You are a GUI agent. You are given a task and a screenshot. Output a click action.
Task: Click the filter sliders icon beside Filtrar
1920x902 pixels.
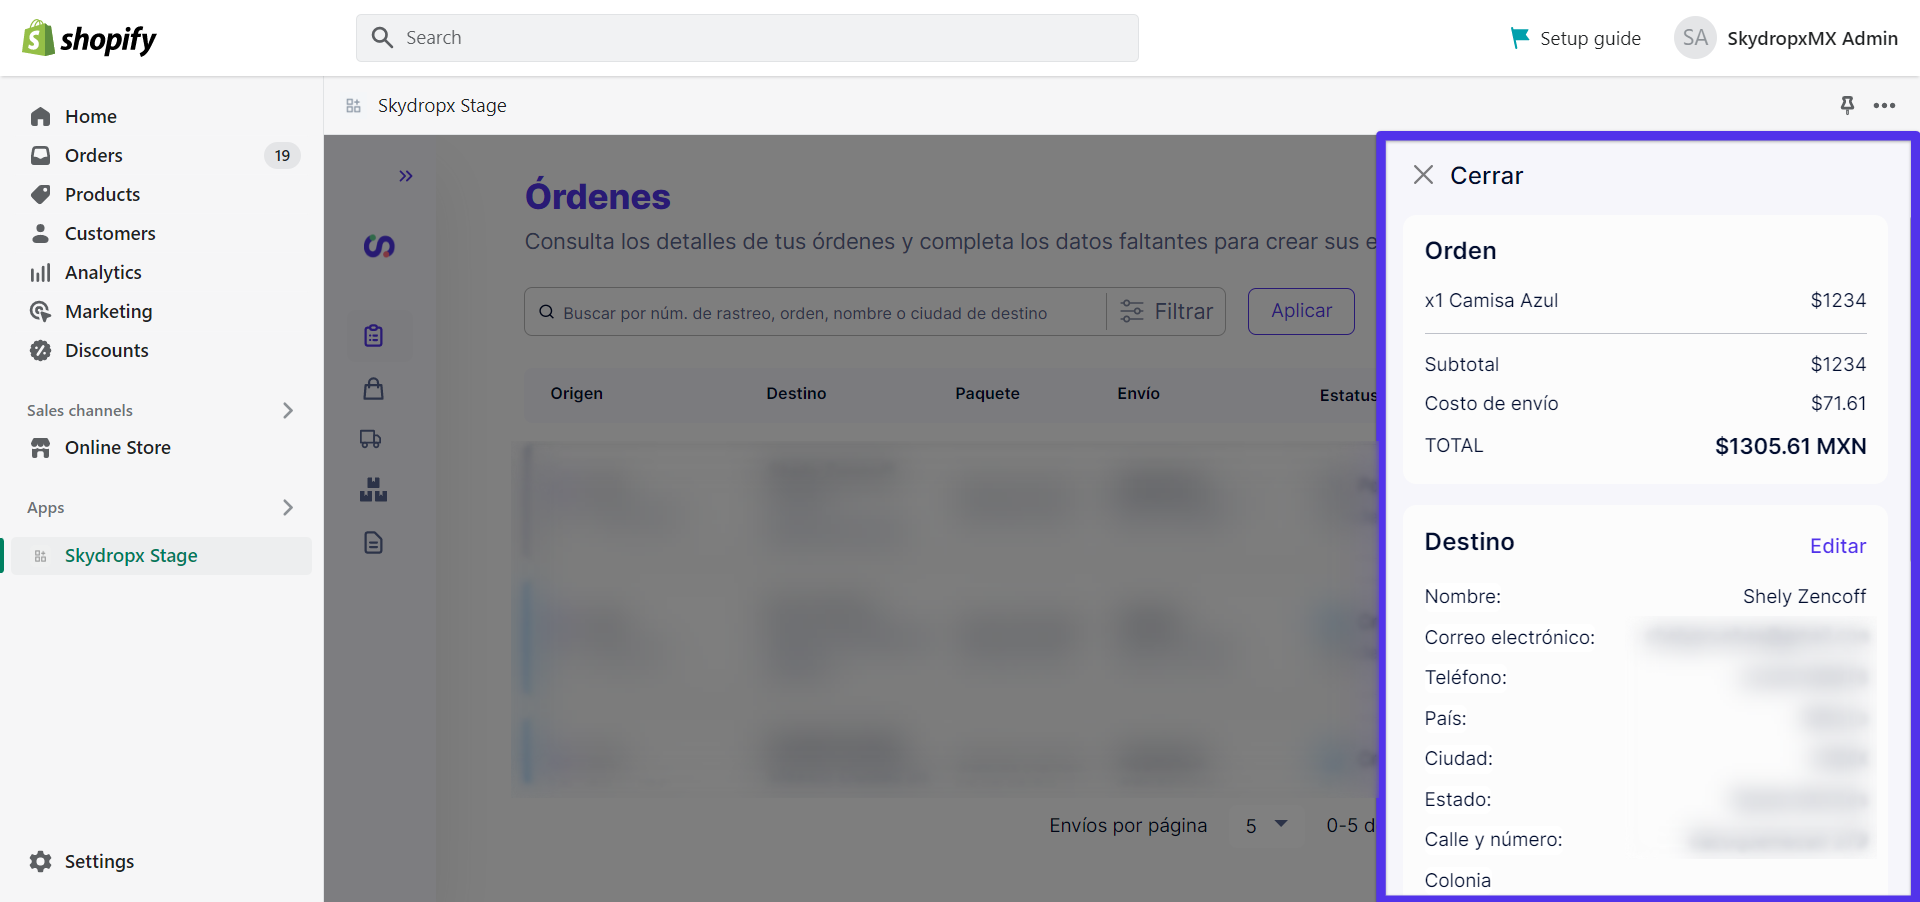coord(1132,311)
